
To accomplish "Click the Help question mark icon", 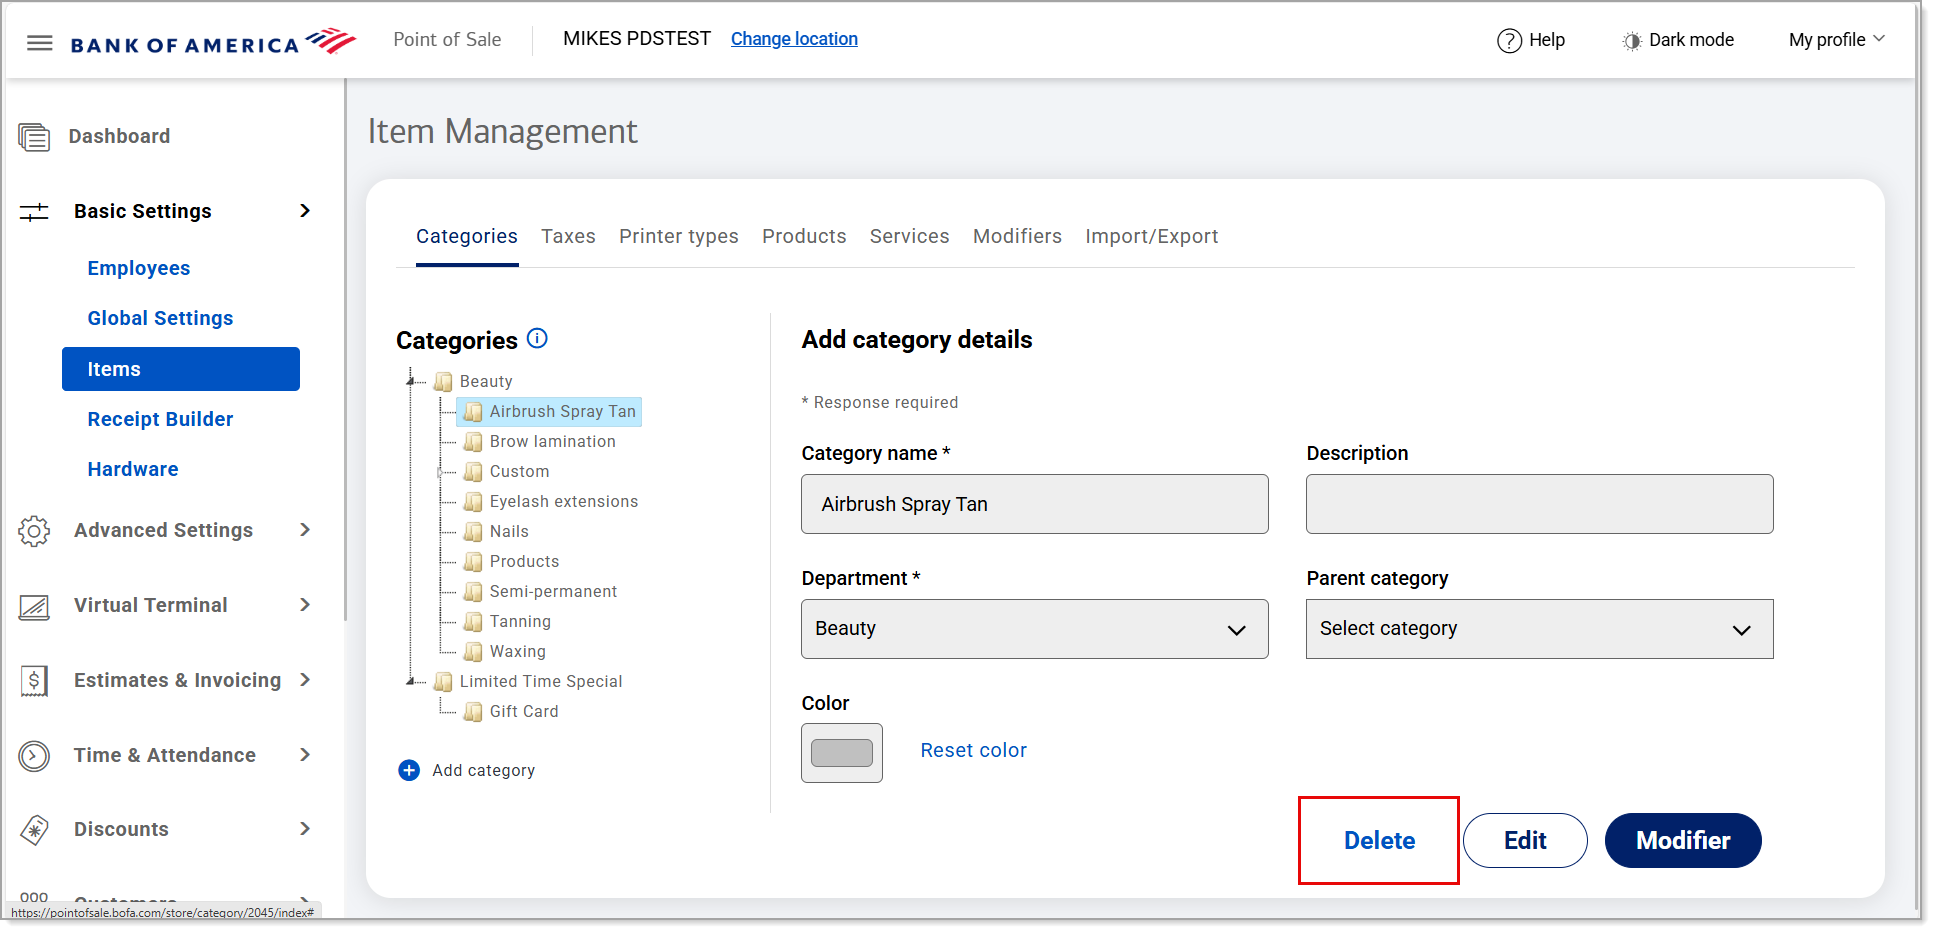I will (1509, 41).
